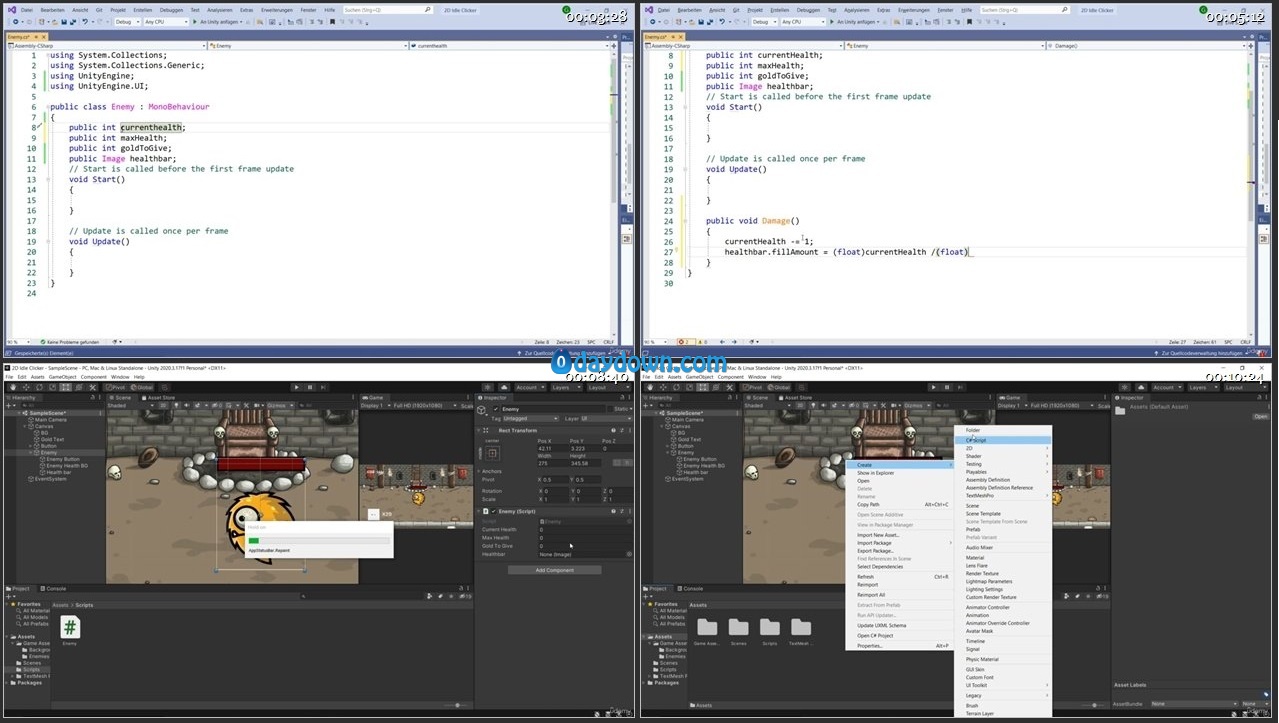Open the Debuggen menu in right Visual Studio window
This screenshot has width=1279, height=723.
click(809, 9)
